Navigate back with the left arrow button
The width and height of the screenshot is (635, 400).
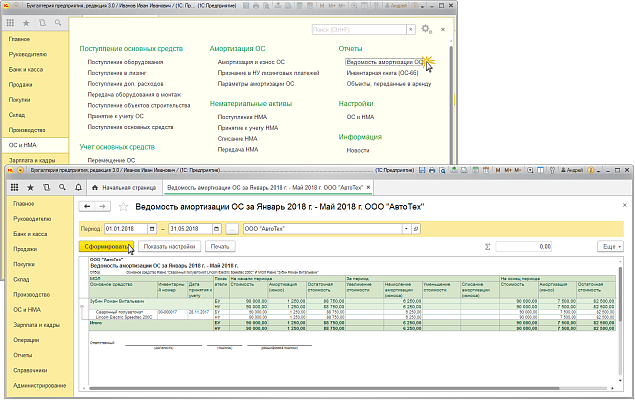[x=87, y=207]
